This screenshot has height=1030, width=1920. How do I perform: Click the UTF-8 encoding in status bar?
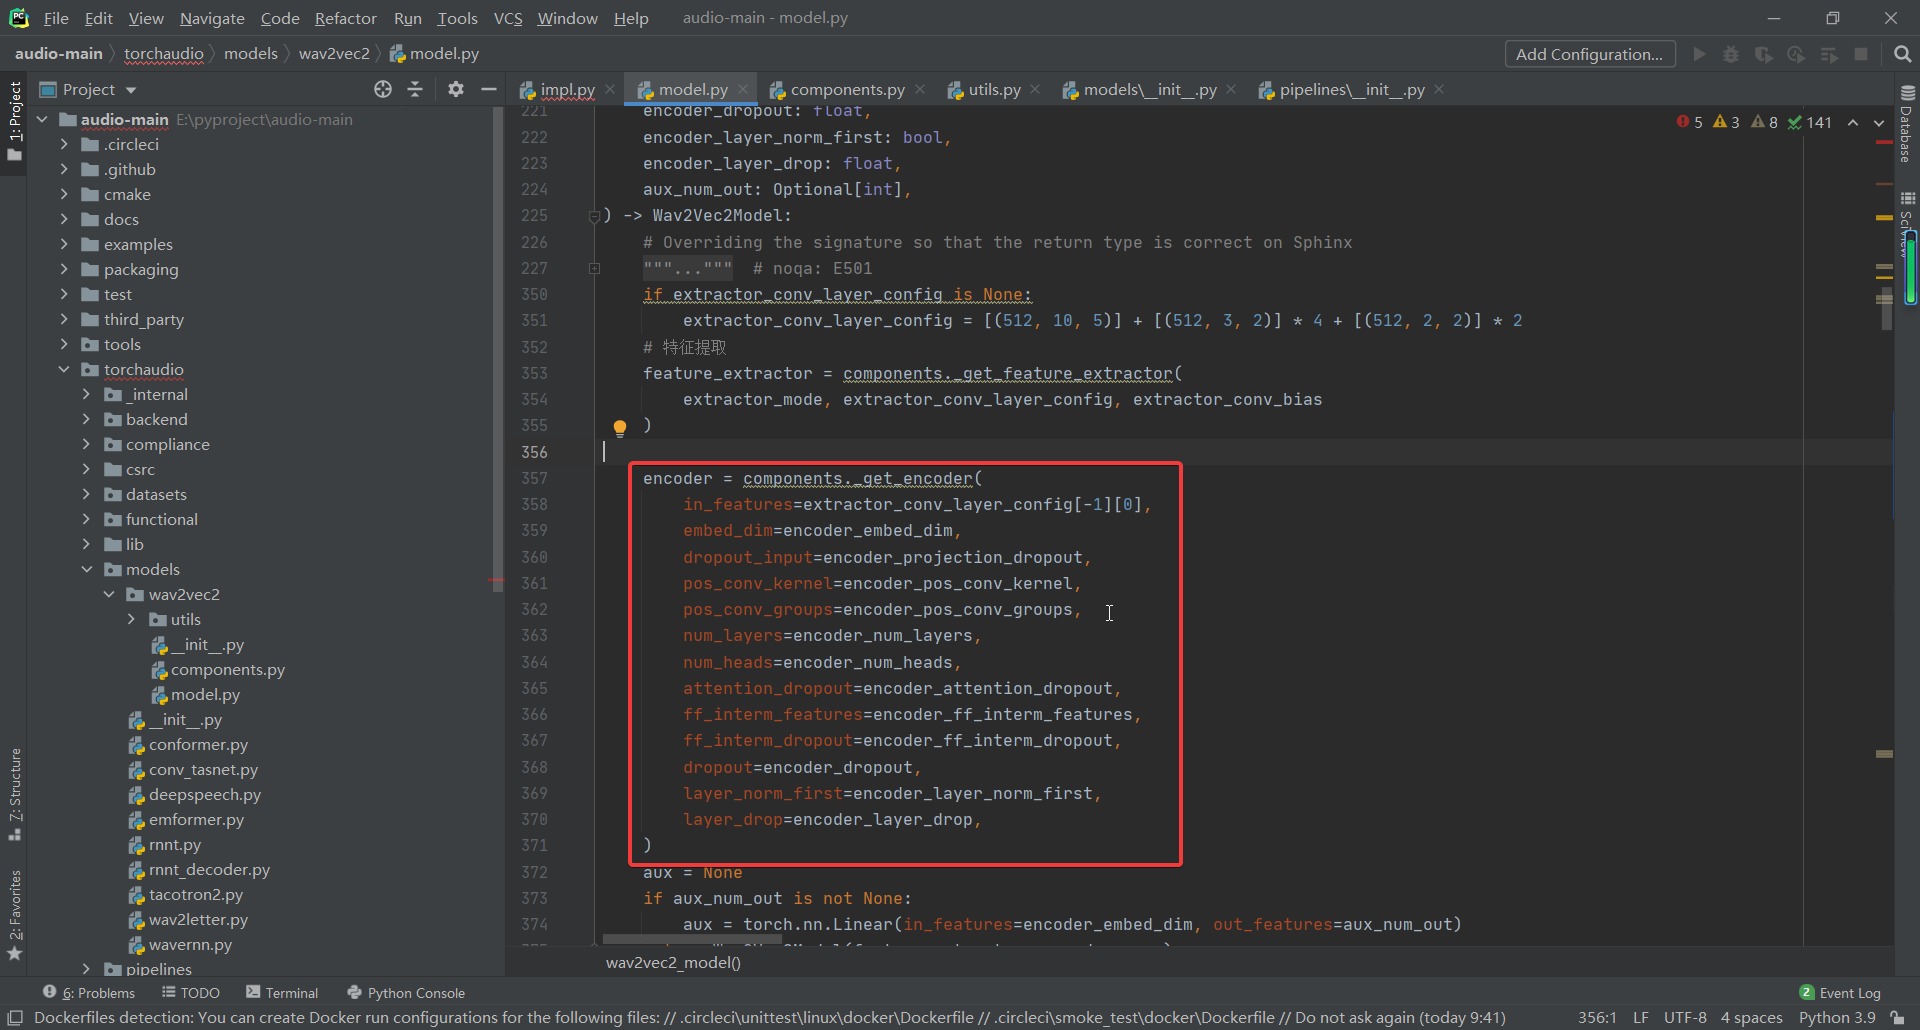(1685, 1018)
